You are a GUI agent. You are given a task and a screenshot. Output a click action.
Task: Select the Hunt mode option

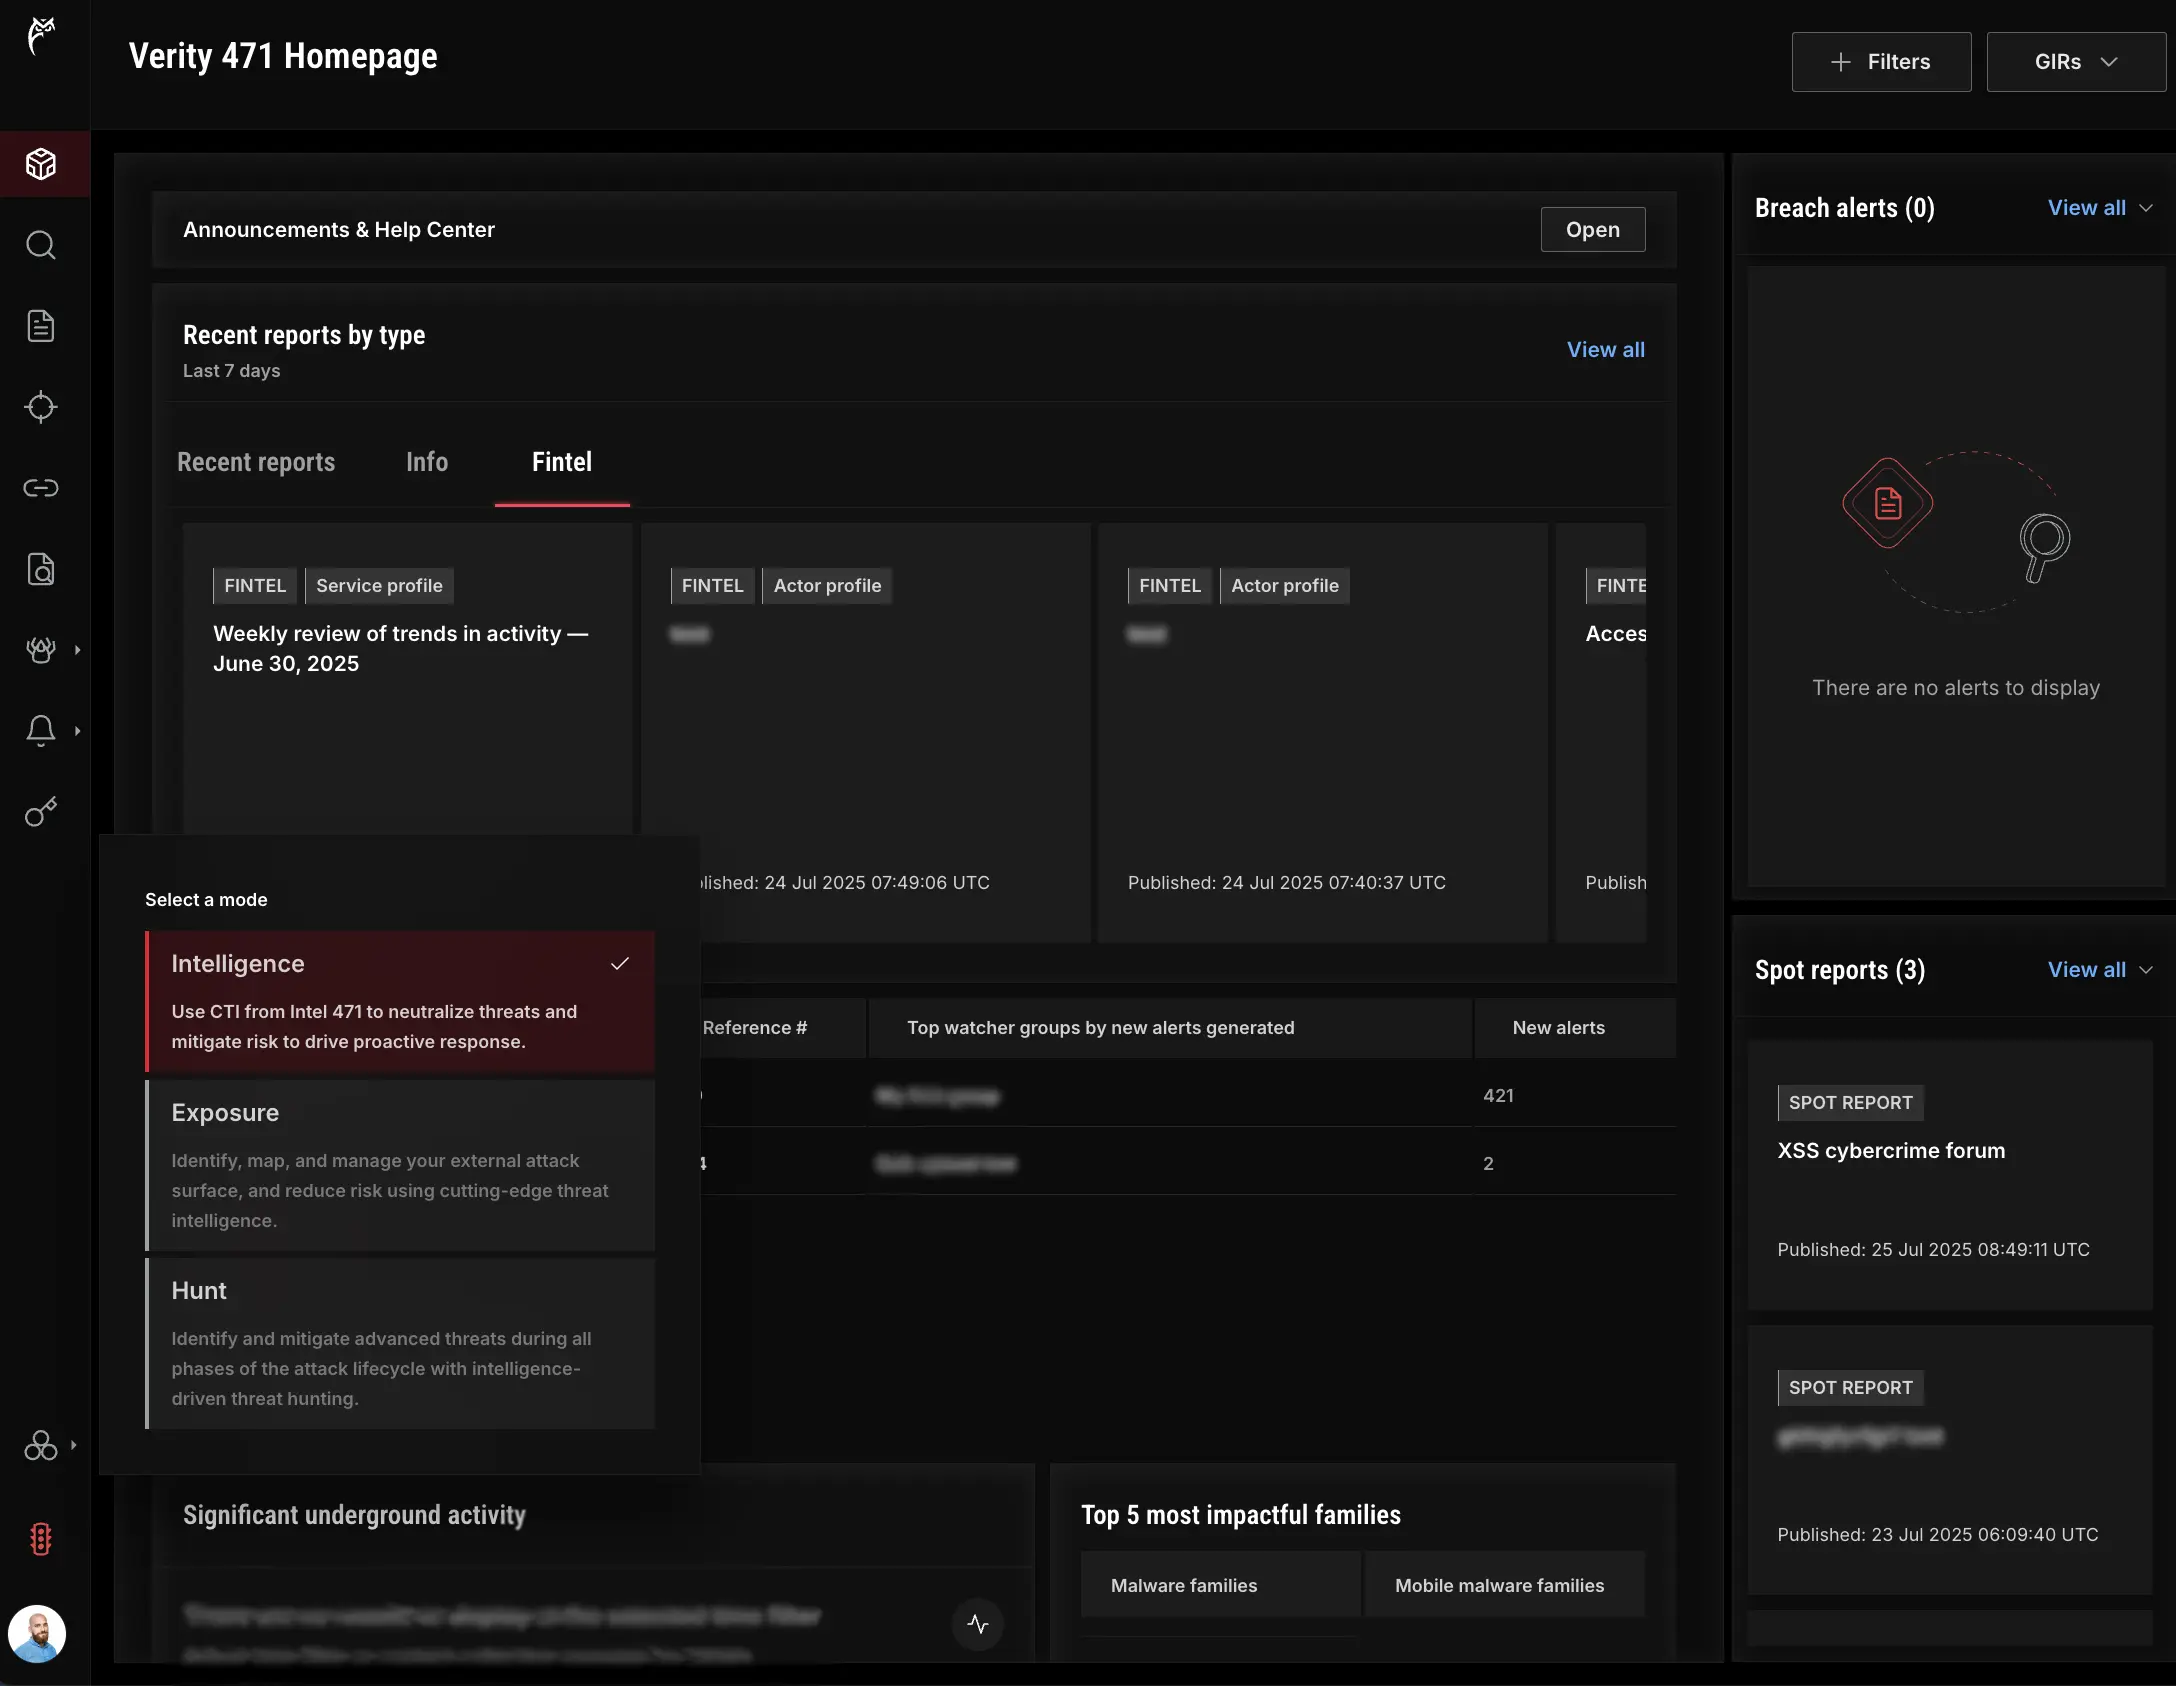click(400, 1343)
